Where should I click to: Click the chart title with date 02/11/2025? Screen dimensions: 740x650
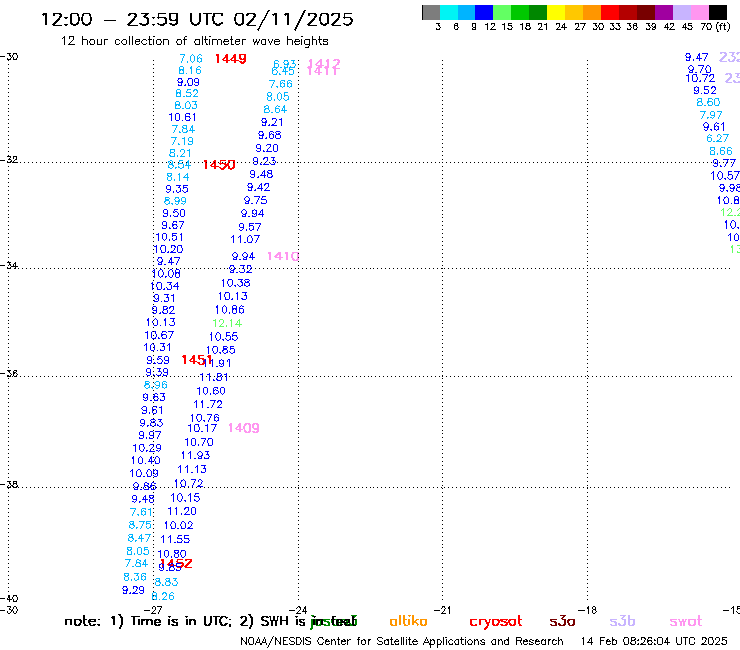pos(197,19)
